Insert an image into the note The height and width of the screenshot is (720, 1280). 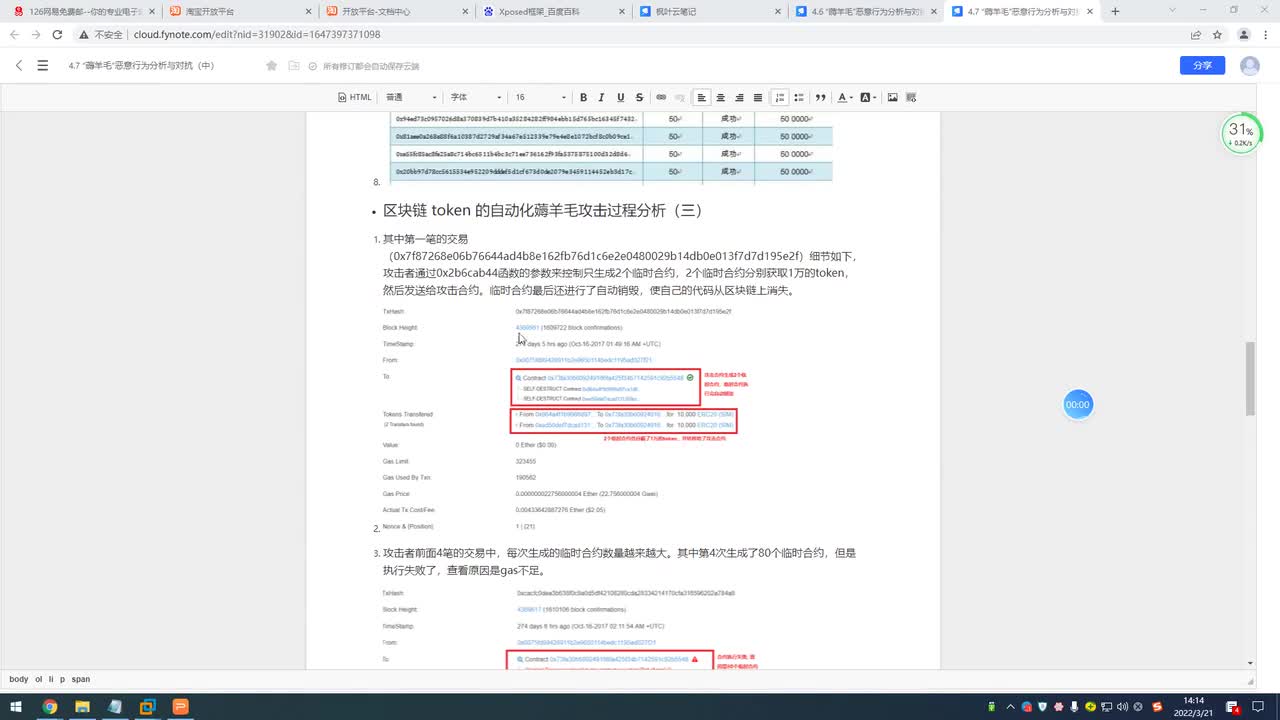click(x=892, y=97)
